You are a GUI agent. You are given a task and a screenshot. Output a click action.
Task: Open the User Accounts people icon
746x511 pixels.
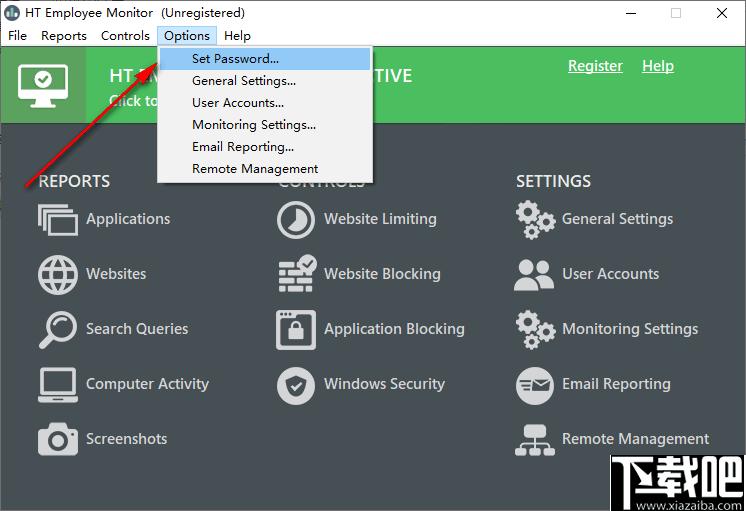[x=534, y=274]
